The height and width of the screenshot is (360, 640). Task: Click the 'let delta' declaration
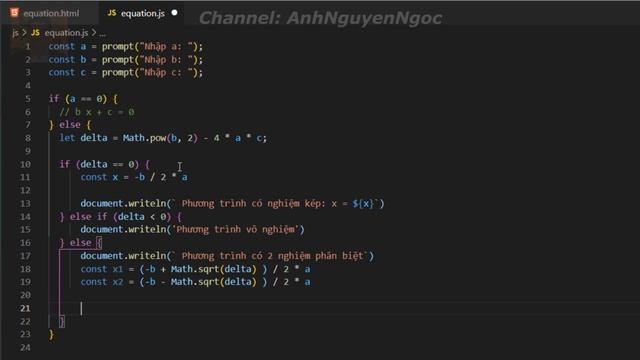tap(83, 138)
